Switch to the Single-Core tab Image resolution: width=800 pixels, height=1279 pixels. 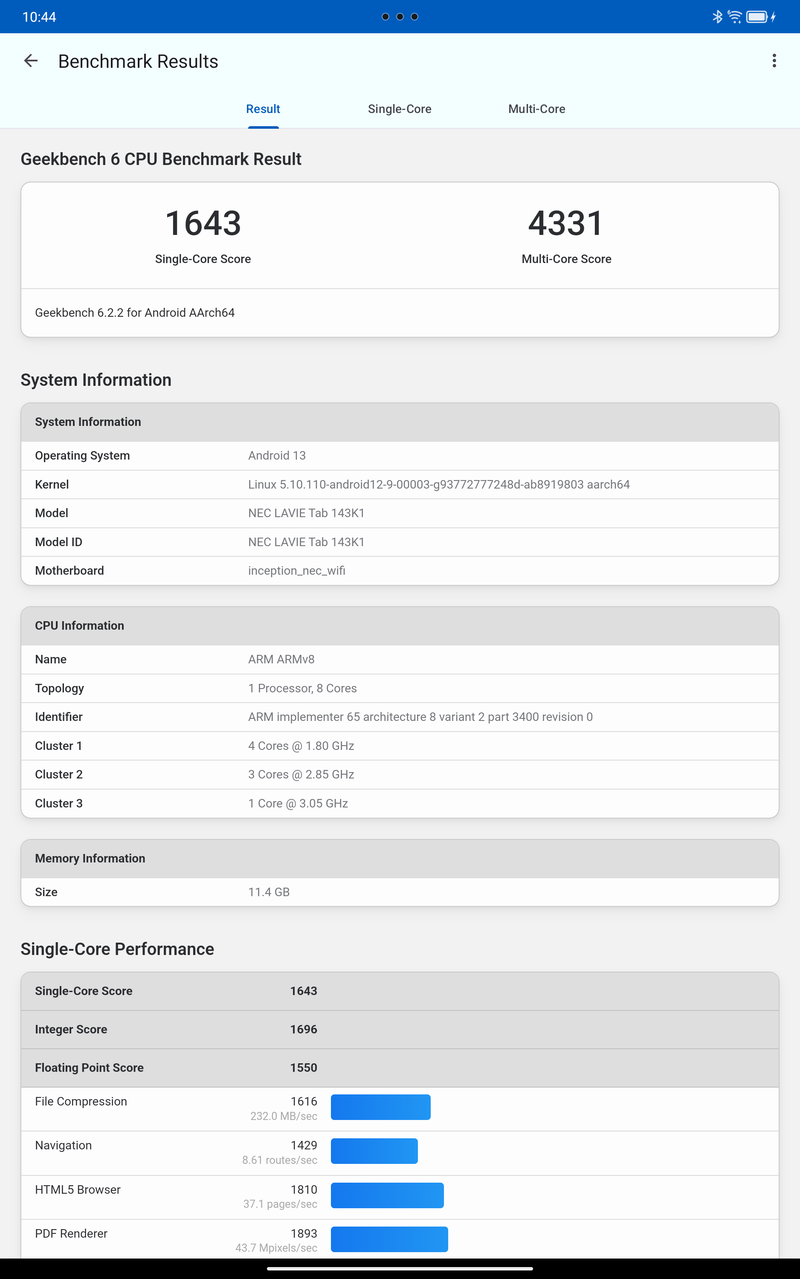click(399, 108)
